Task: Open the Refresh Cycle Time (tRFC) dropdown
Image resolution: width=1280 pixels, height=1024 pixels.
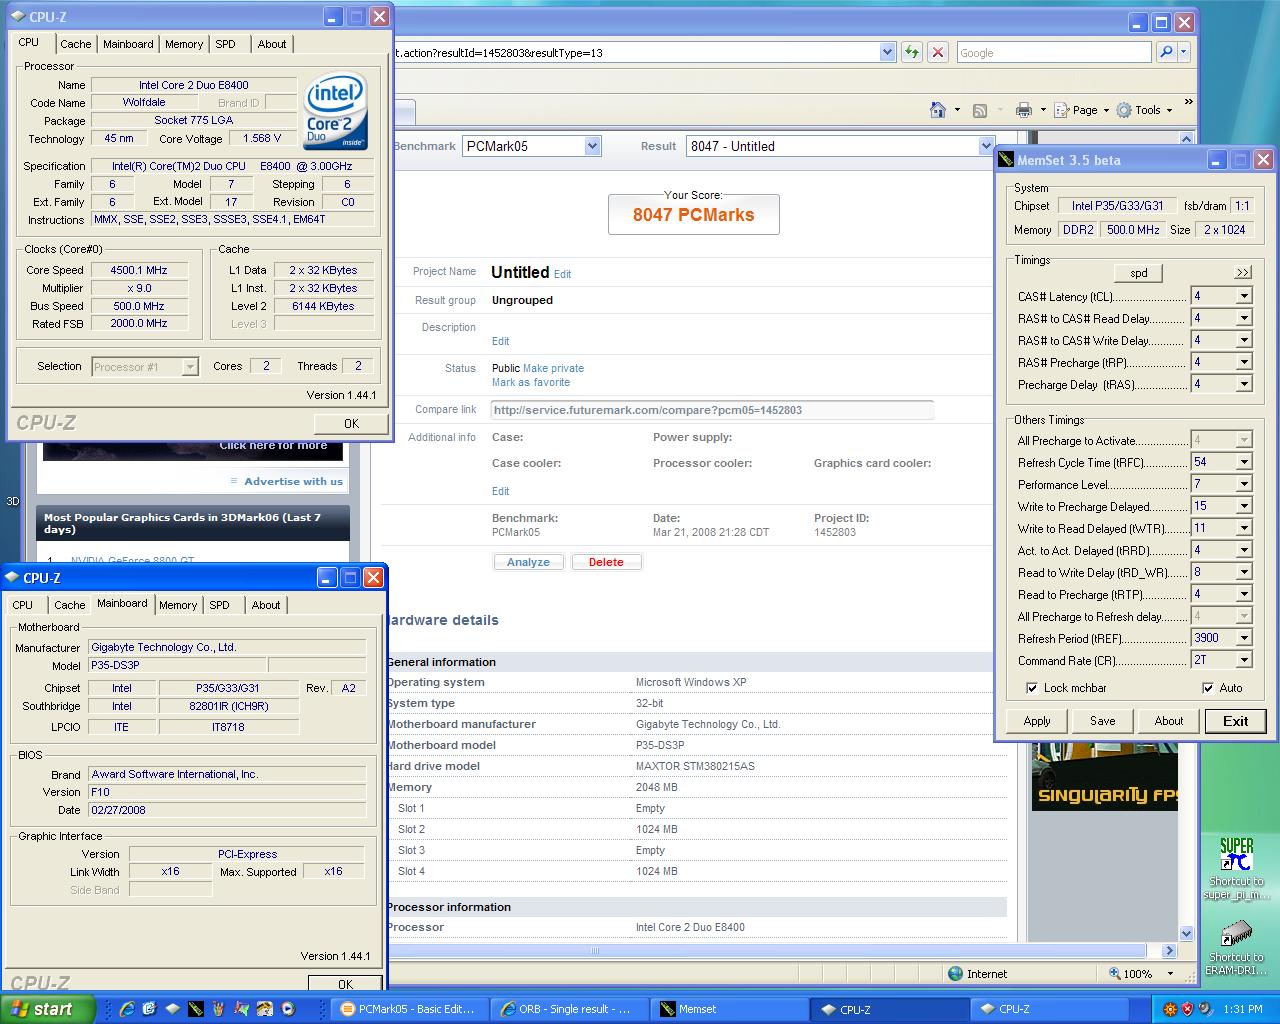Action: click(x=1244, y=462)
